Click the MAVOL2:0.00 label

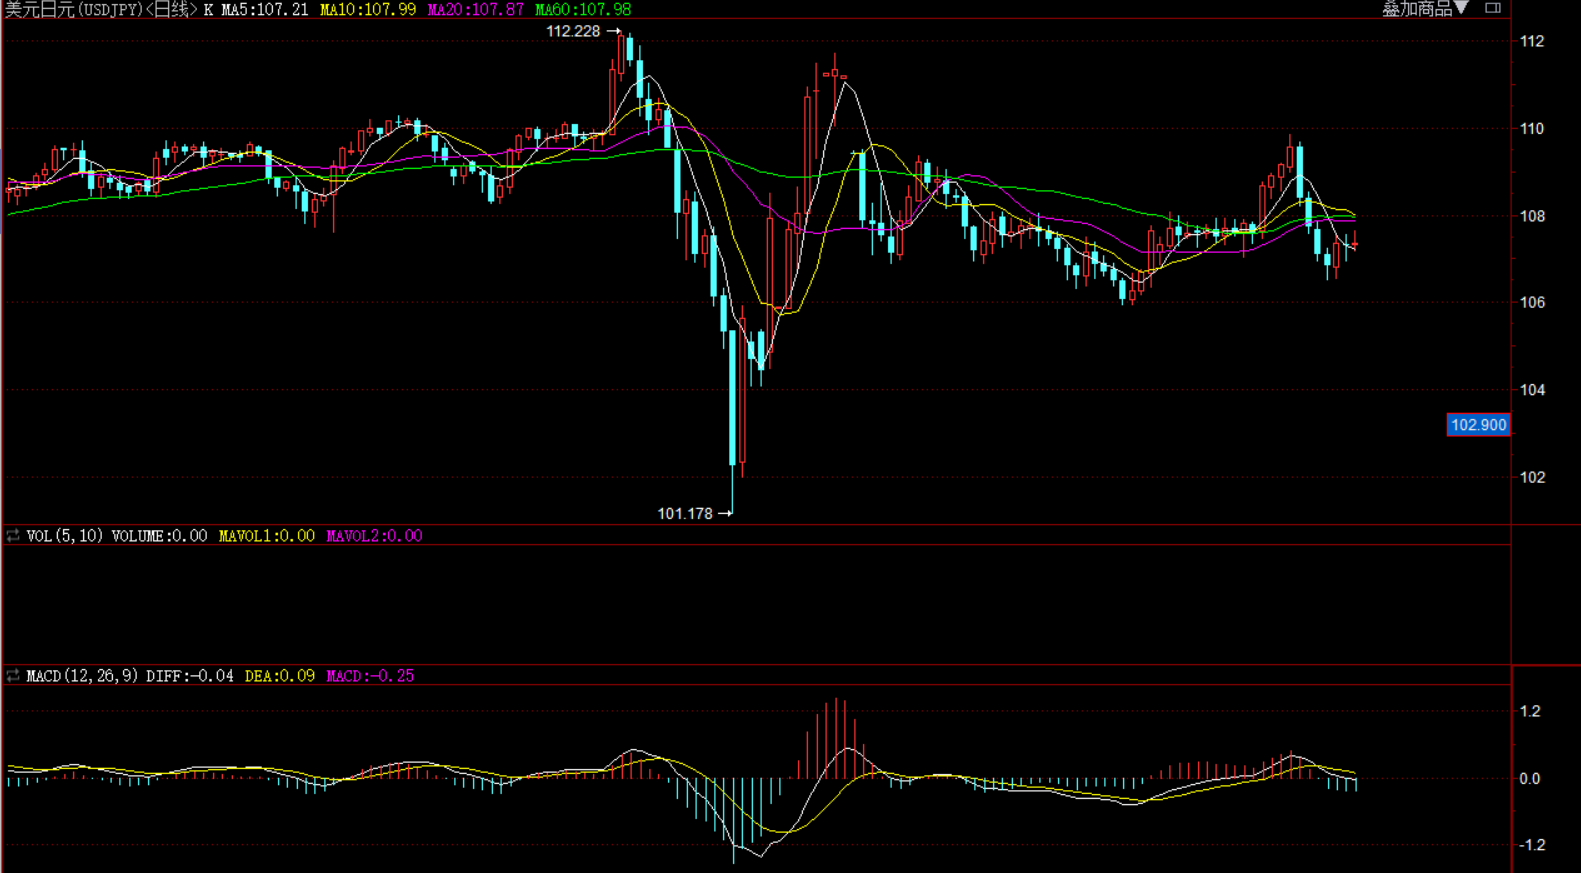374,536
